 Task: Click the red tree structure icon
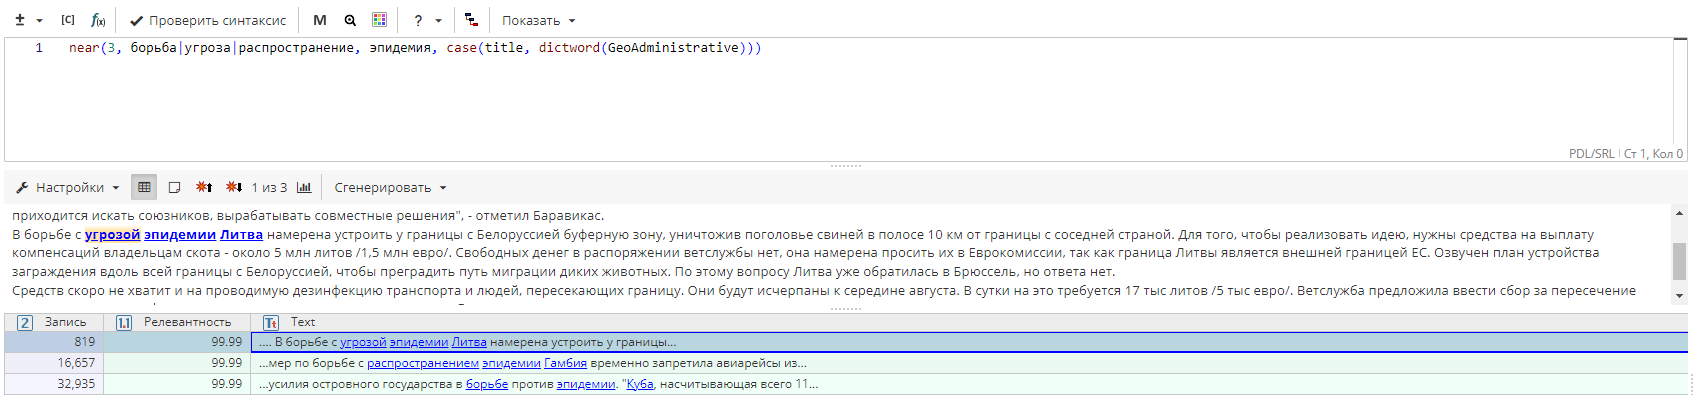[471, 20]
